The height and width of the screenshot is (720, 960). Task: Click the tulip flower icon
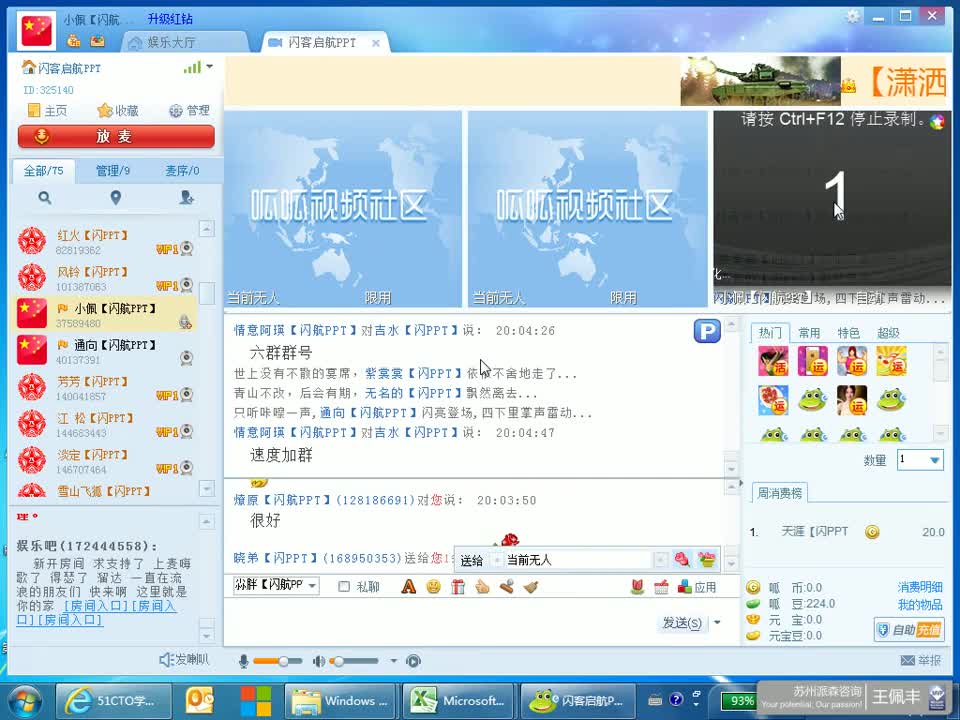click(637, 587)
